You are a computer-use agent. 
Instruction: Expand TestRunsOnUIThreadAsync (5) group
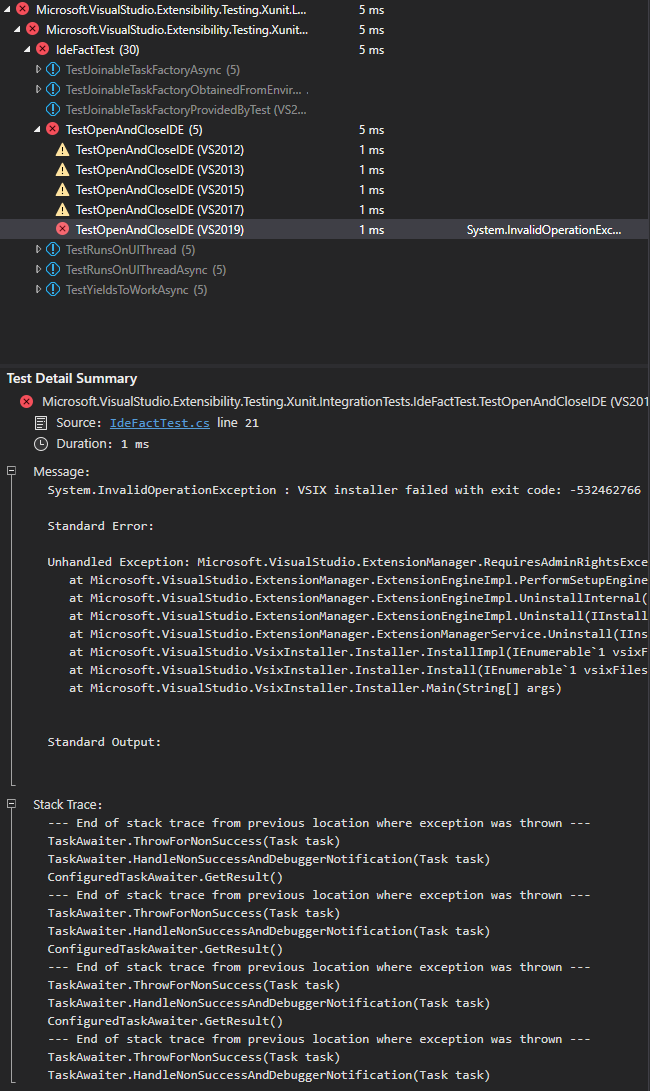[38, 269]
